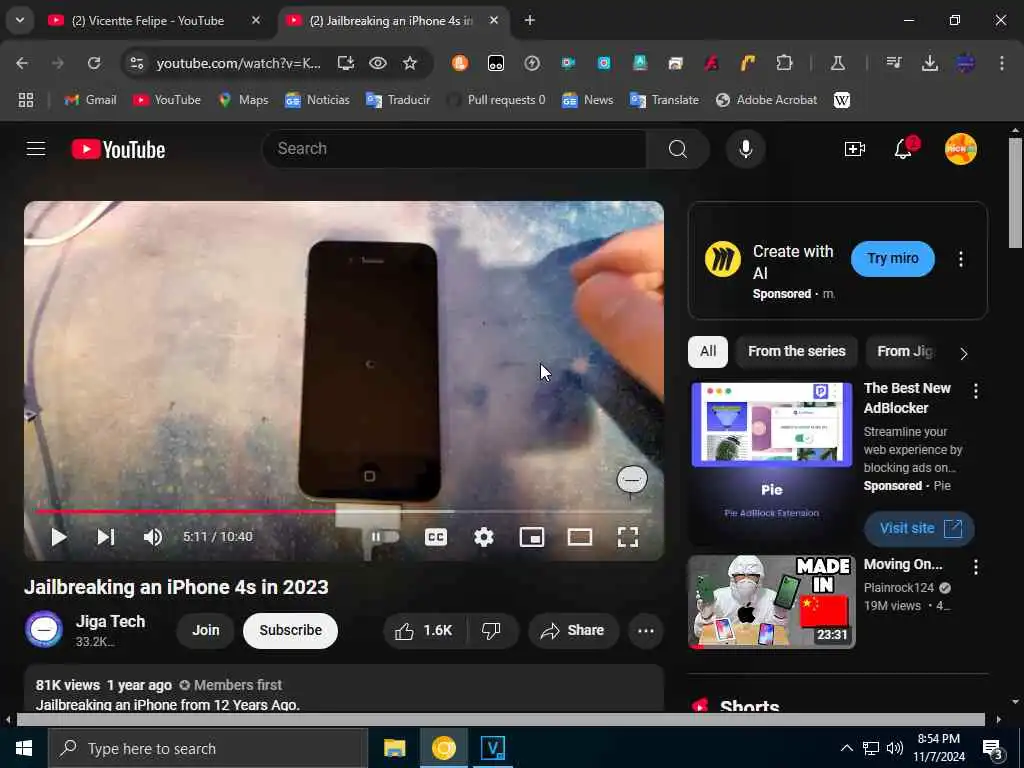Click the YouTube logo to go home
This screenshot has width=1024, height=768.
(118, 150)
